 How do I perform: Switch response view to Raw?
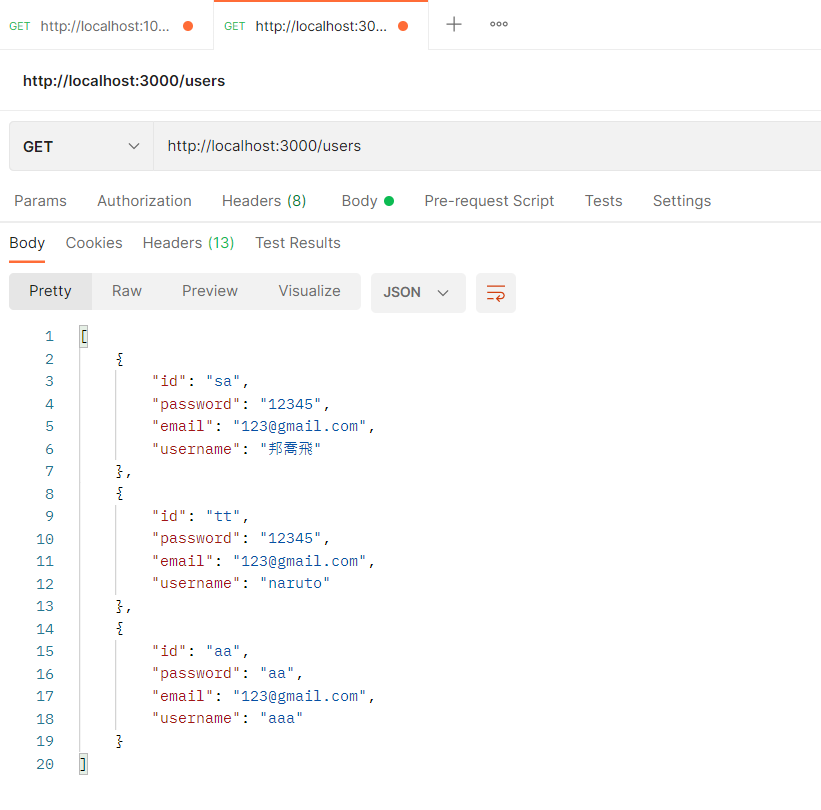[x=127, y=291]
